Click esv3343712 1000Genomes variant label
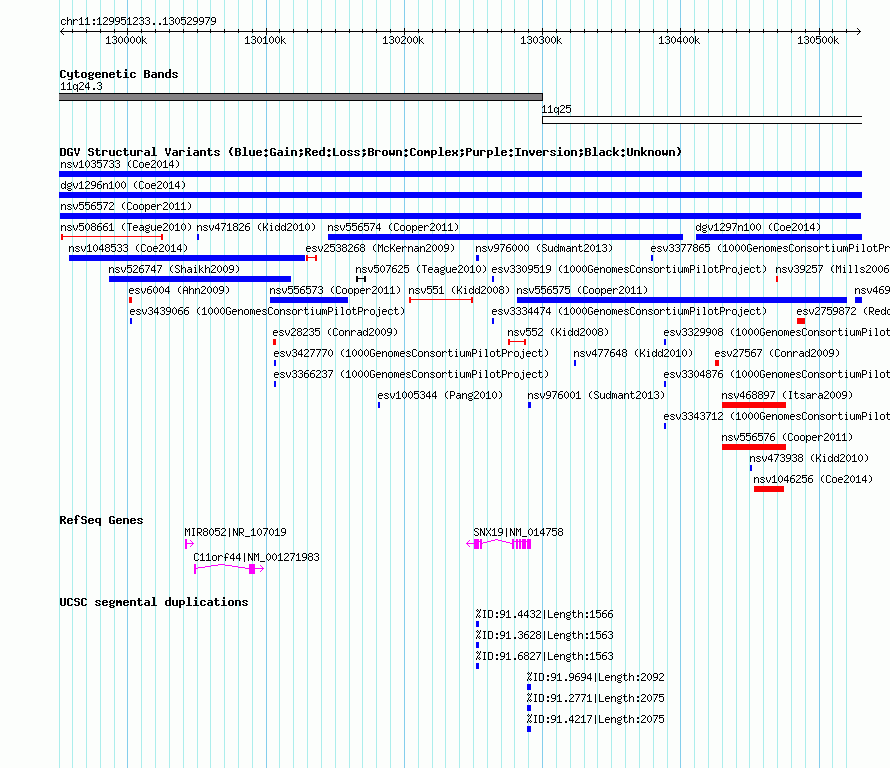Screen dimensions: 890x768 pyautogui.click(x=776, y=417)
